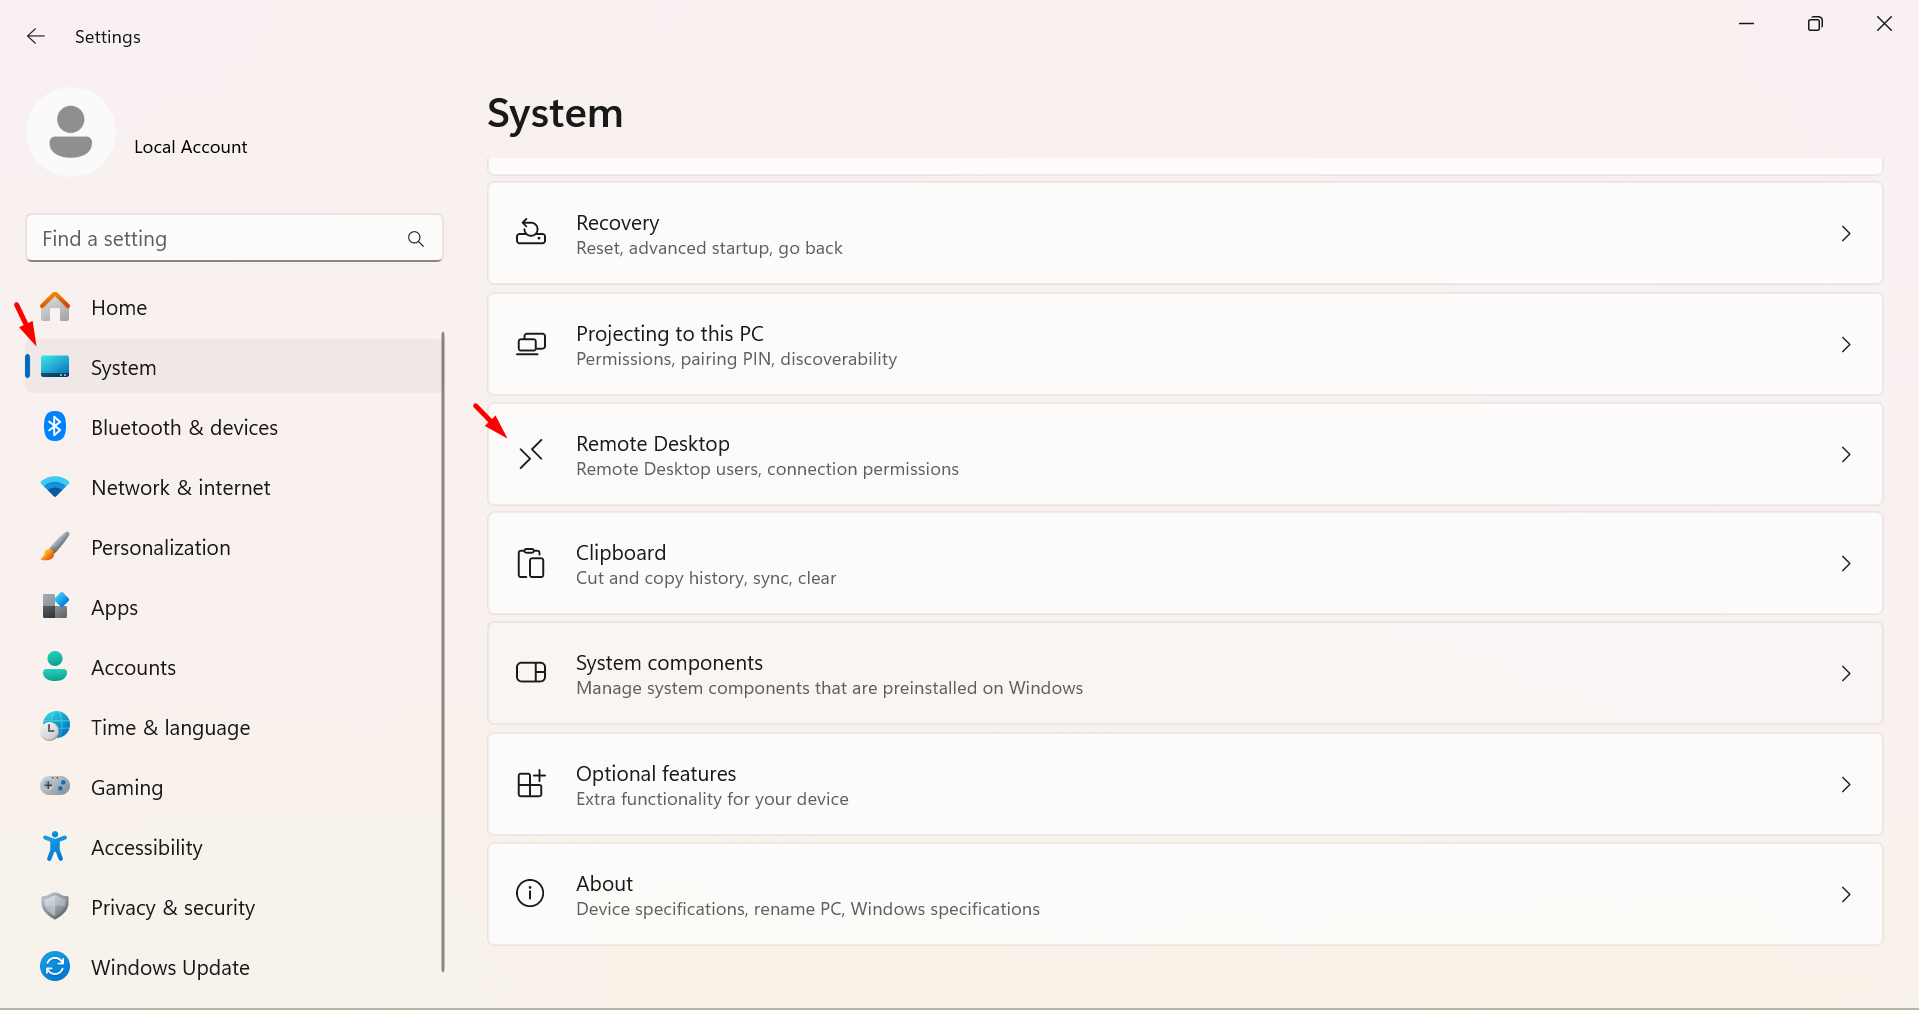Click the Clipboard icon

[x=530, y=564]
